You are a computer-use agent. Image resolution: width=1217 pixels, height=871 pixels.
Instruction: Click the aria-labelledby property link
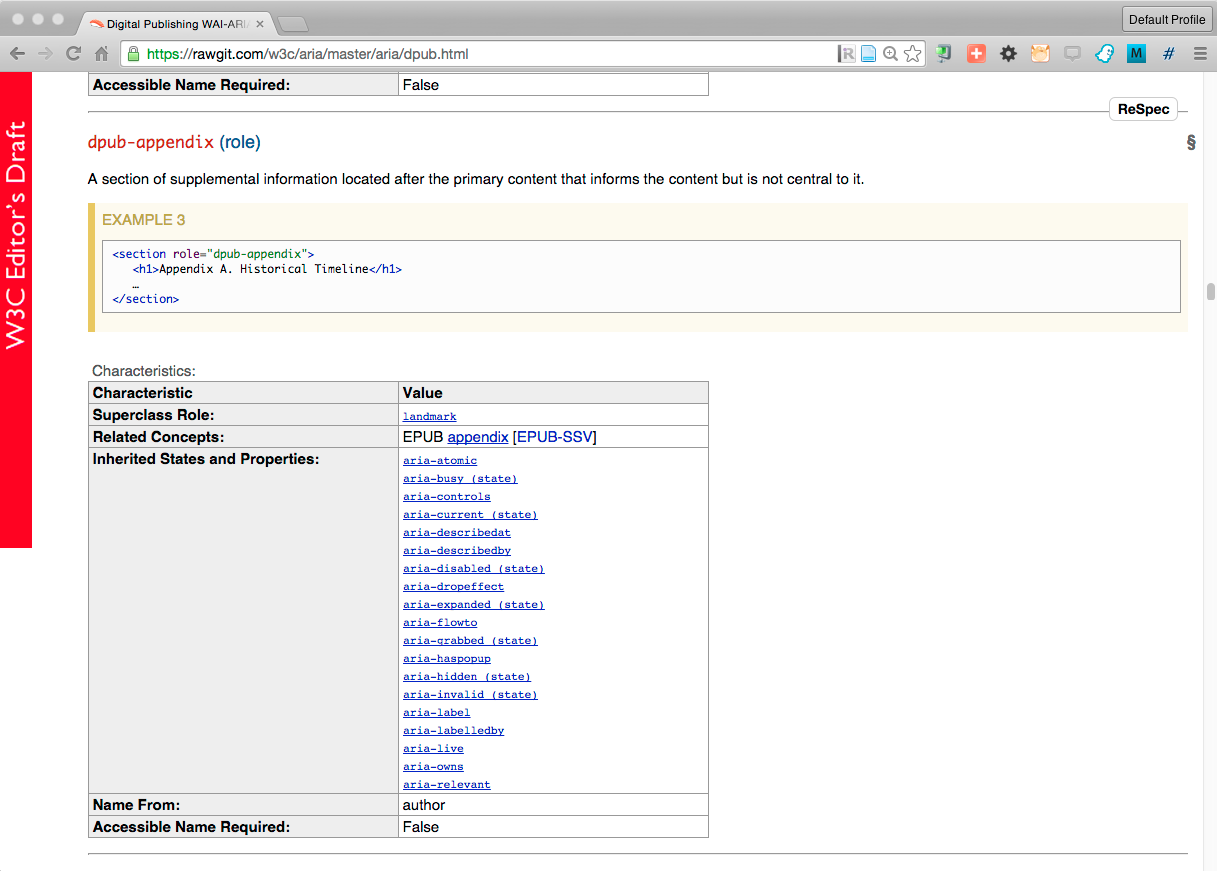(453, 731)
